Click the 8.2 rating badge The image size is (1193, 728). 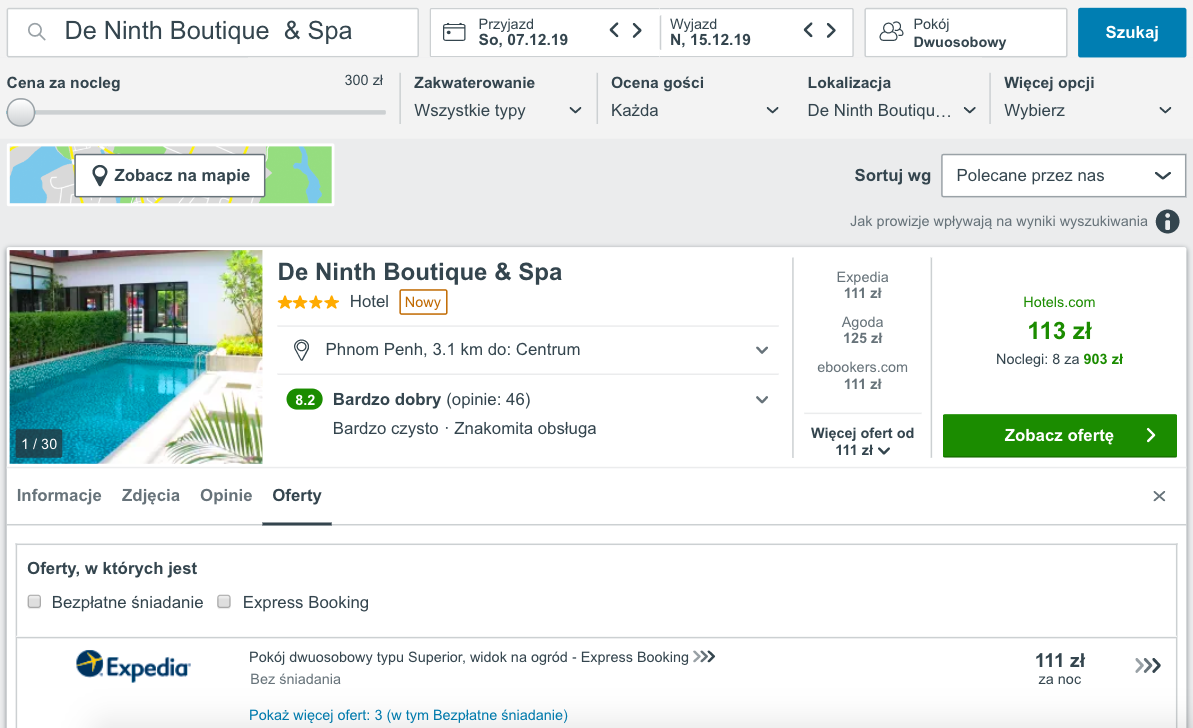(x=304, y=399)
